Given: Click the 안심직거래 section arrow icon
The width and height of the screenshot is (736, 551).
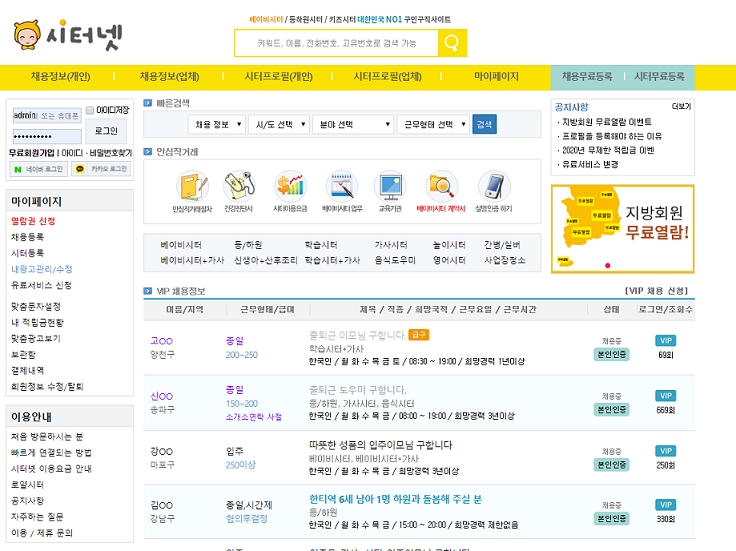Looking at the screenshot, I should pyautogui.click(x=148, y=152).
